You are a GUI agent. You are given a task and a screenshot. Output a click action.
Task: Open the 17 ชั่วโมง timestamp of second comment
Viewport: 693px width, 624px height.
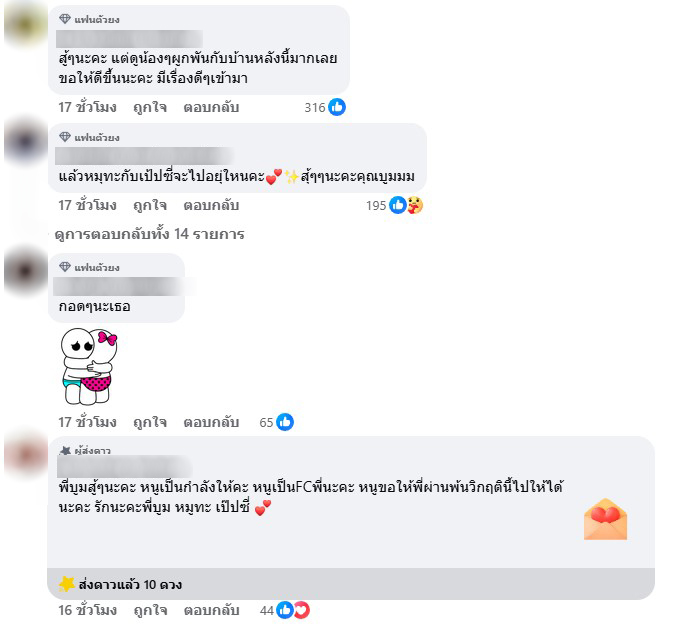click(88, 205)
